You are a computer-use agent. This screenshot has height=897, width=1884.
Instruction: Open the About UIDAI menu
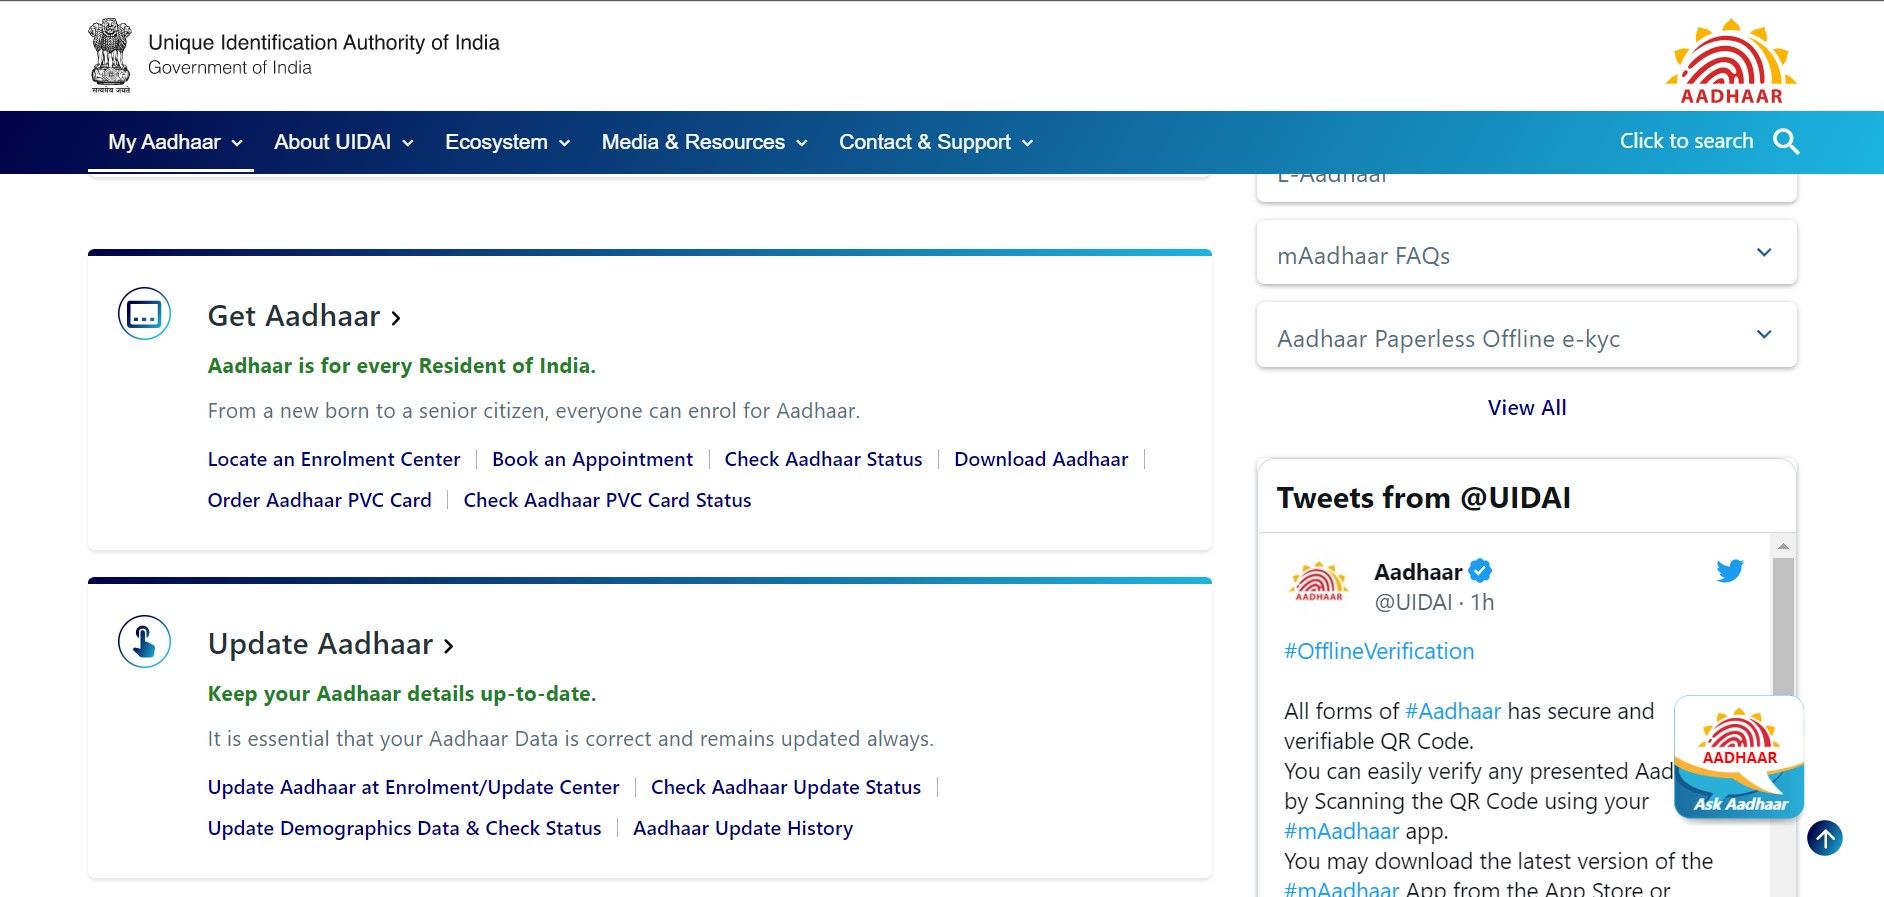[x=344, y=142]
